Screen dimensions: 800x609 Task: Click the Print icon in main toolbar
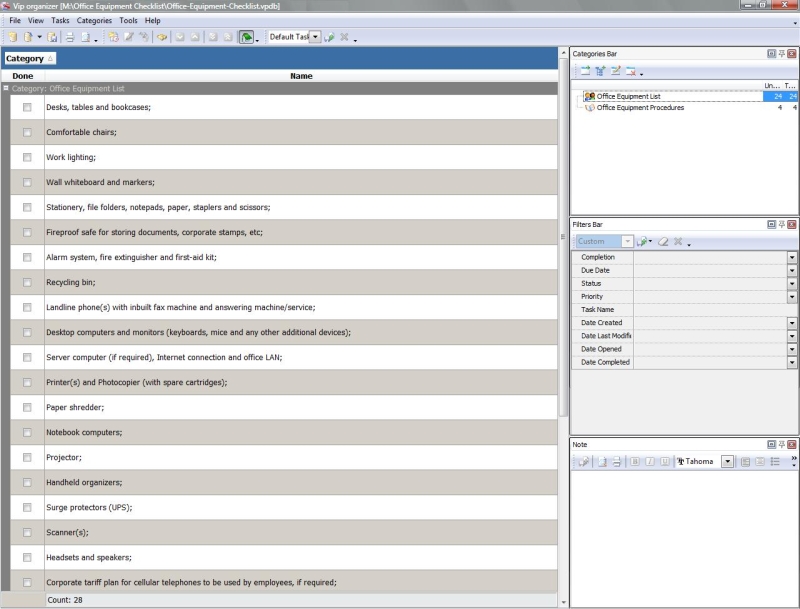(70, 37)
